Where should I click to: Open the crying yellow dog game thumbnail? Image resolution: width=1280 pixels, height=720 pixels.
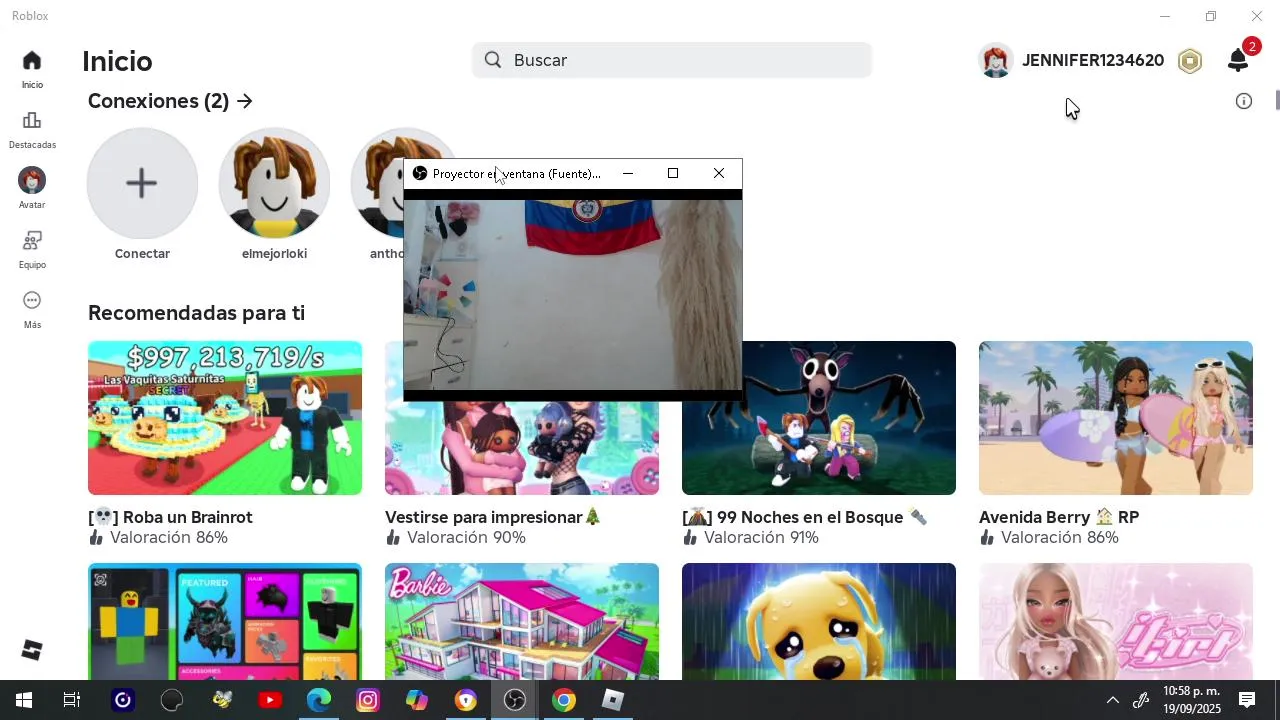point(819,621)
